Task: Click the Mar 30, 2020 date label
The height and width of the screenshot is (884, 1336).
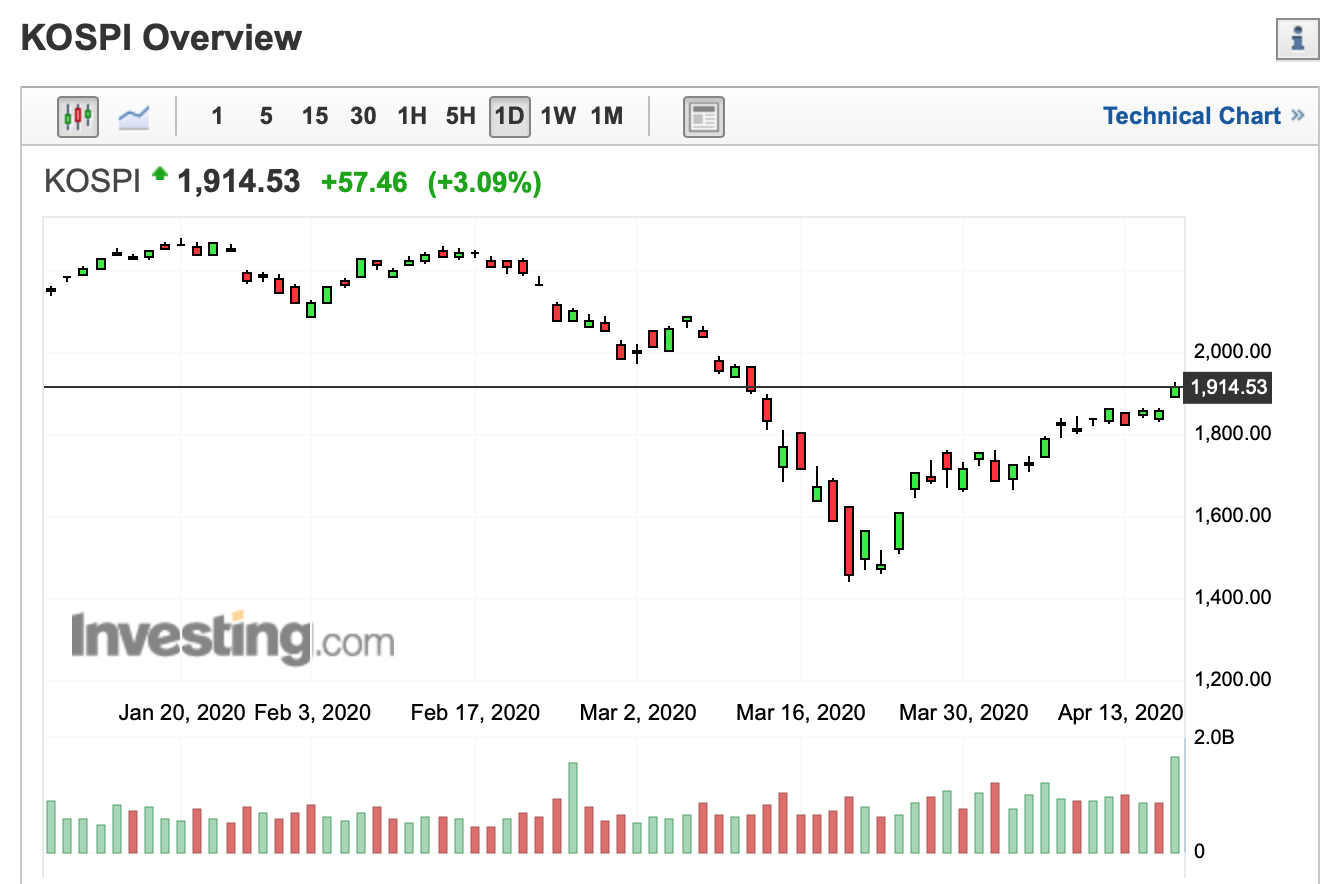Action: [963, 713]
